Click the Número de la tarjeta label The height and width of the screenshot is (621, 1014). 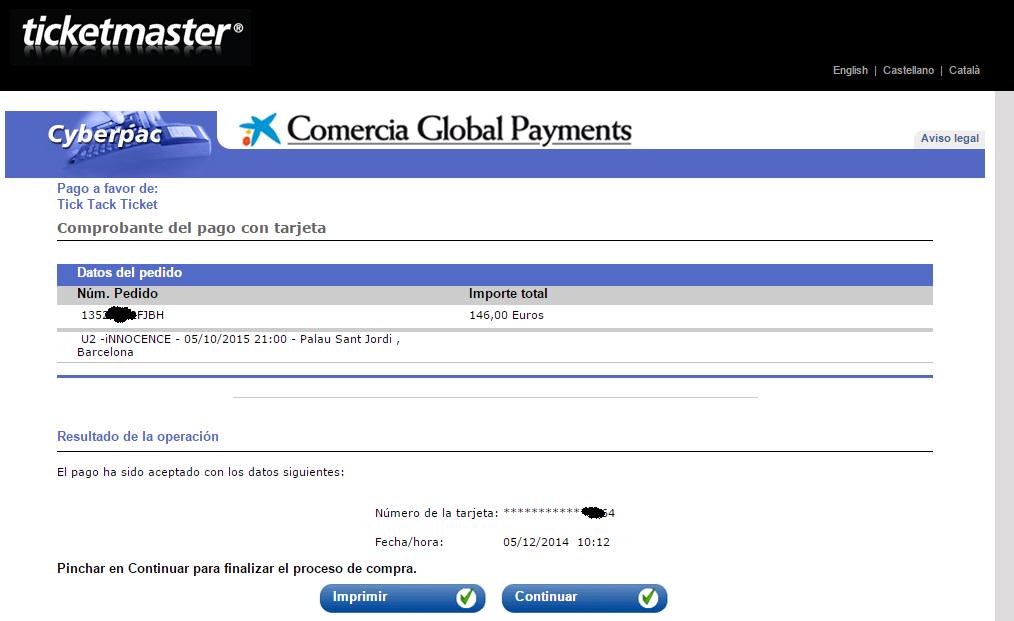tap(437, 513)
